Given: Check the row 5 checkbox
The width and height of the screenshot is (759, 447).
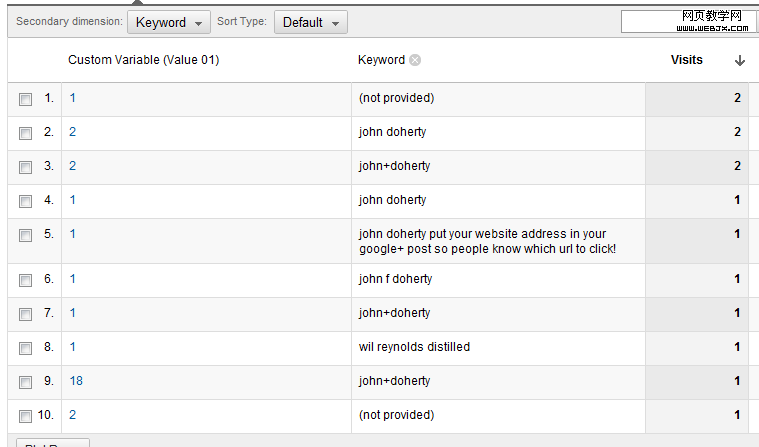Looking at the screenshot, I should pyautogui.click(x=25, y=235).
